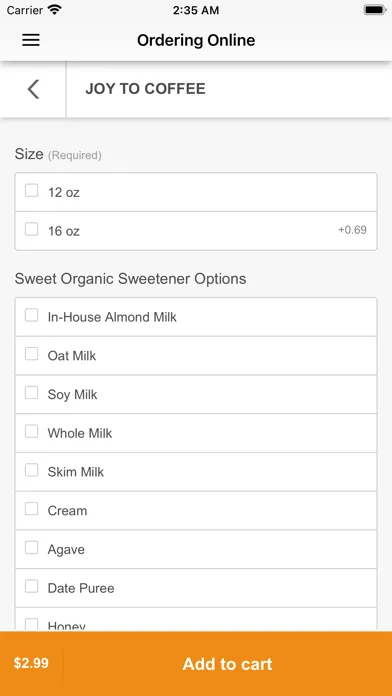Viewport: 392px width, 696px height.
Task: Tap the +0.69 price modifier
Action: (x=352, y=230)
